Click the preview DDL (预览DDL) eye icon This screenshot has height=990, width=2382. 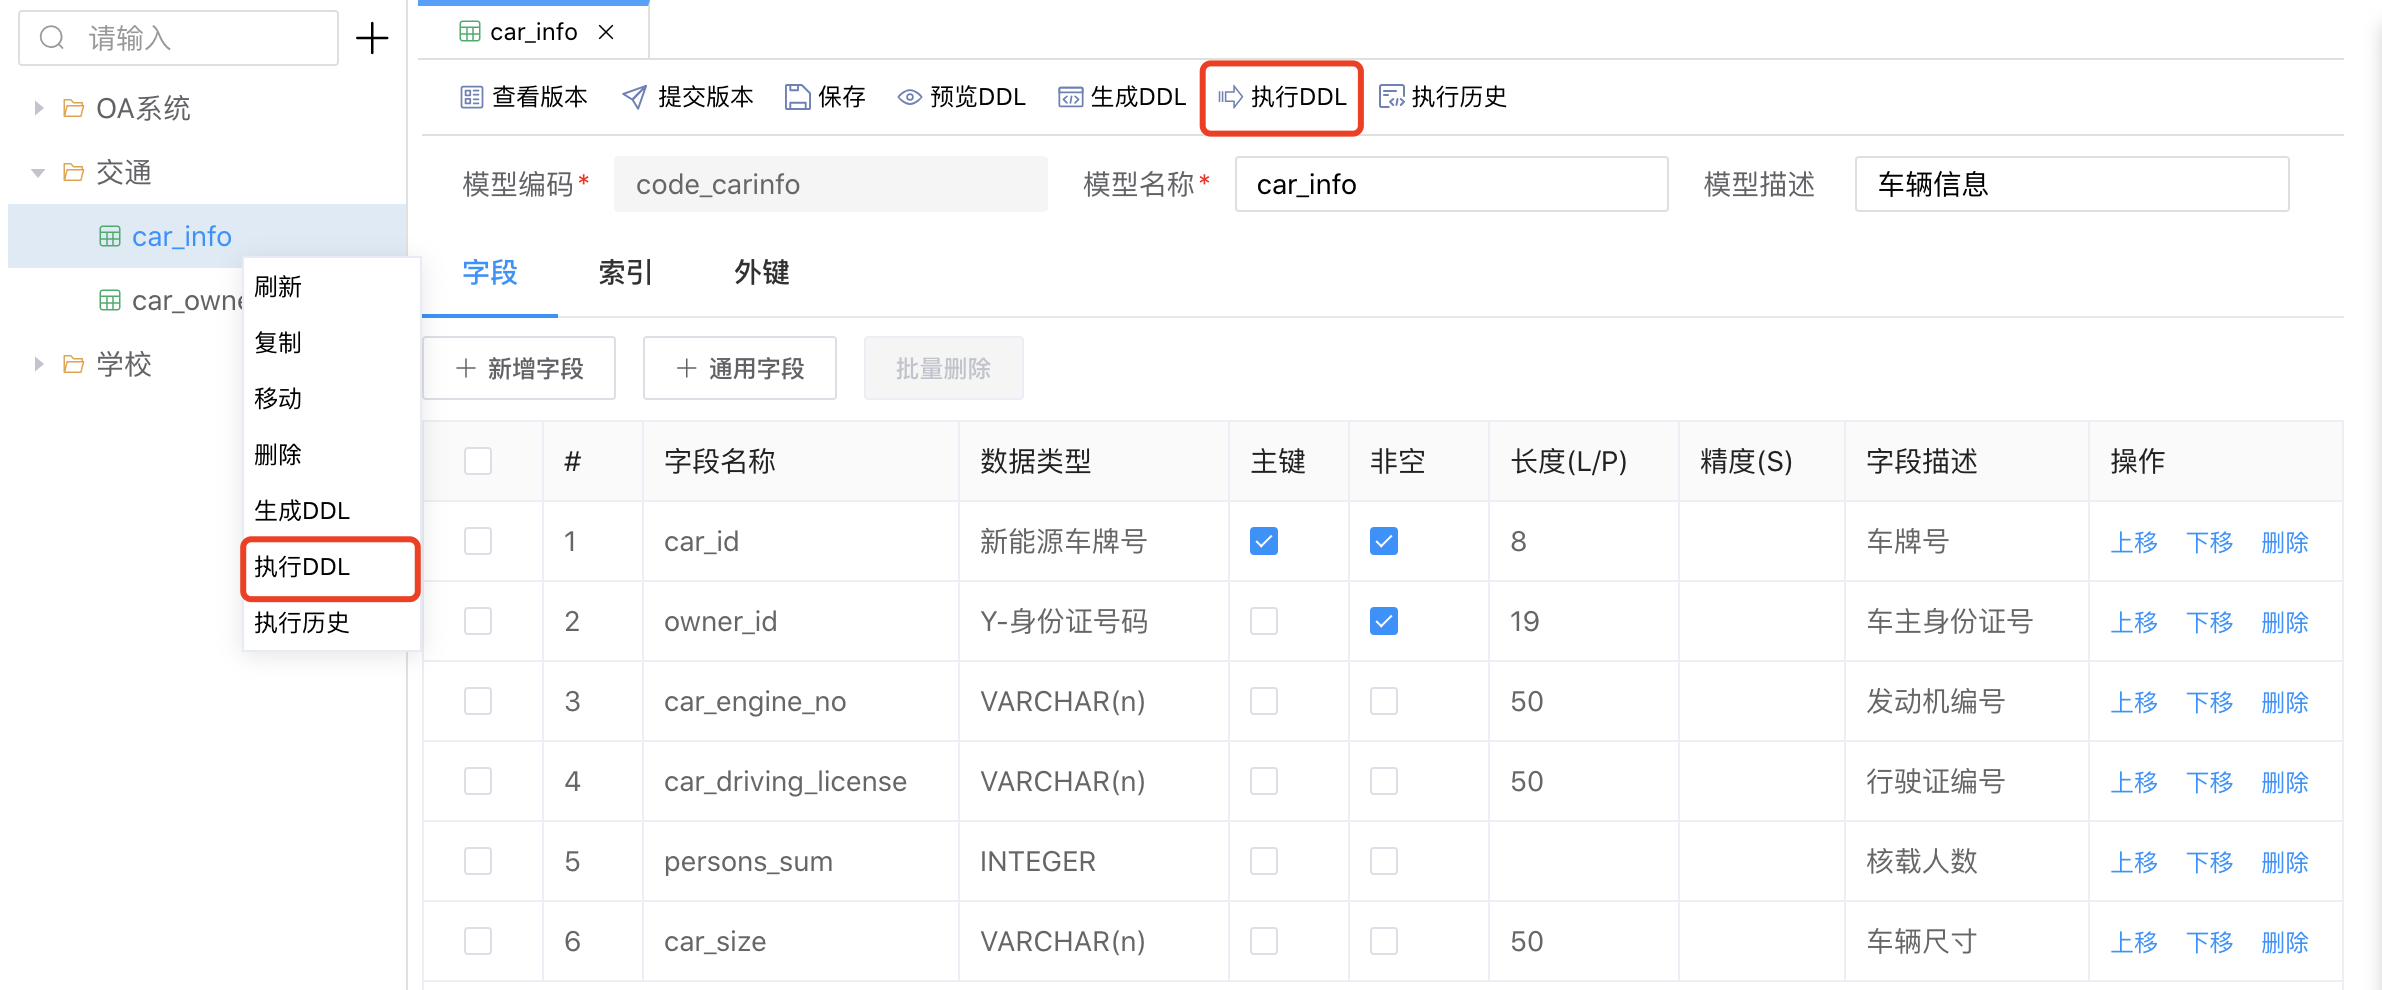pos(909,97)
